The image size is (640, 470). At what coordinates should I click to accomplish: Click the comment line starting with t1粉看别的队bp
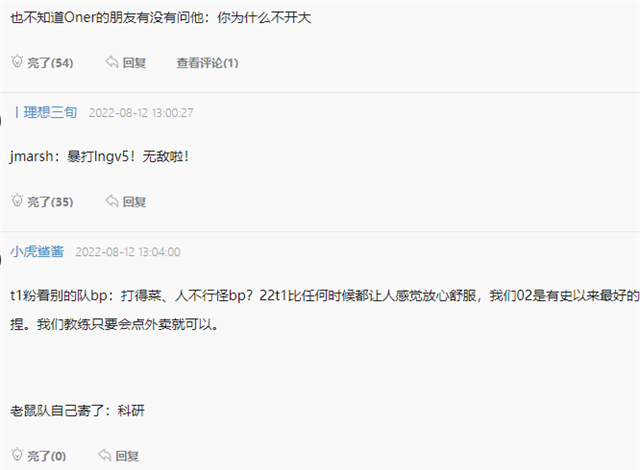[x=325, y=295]
